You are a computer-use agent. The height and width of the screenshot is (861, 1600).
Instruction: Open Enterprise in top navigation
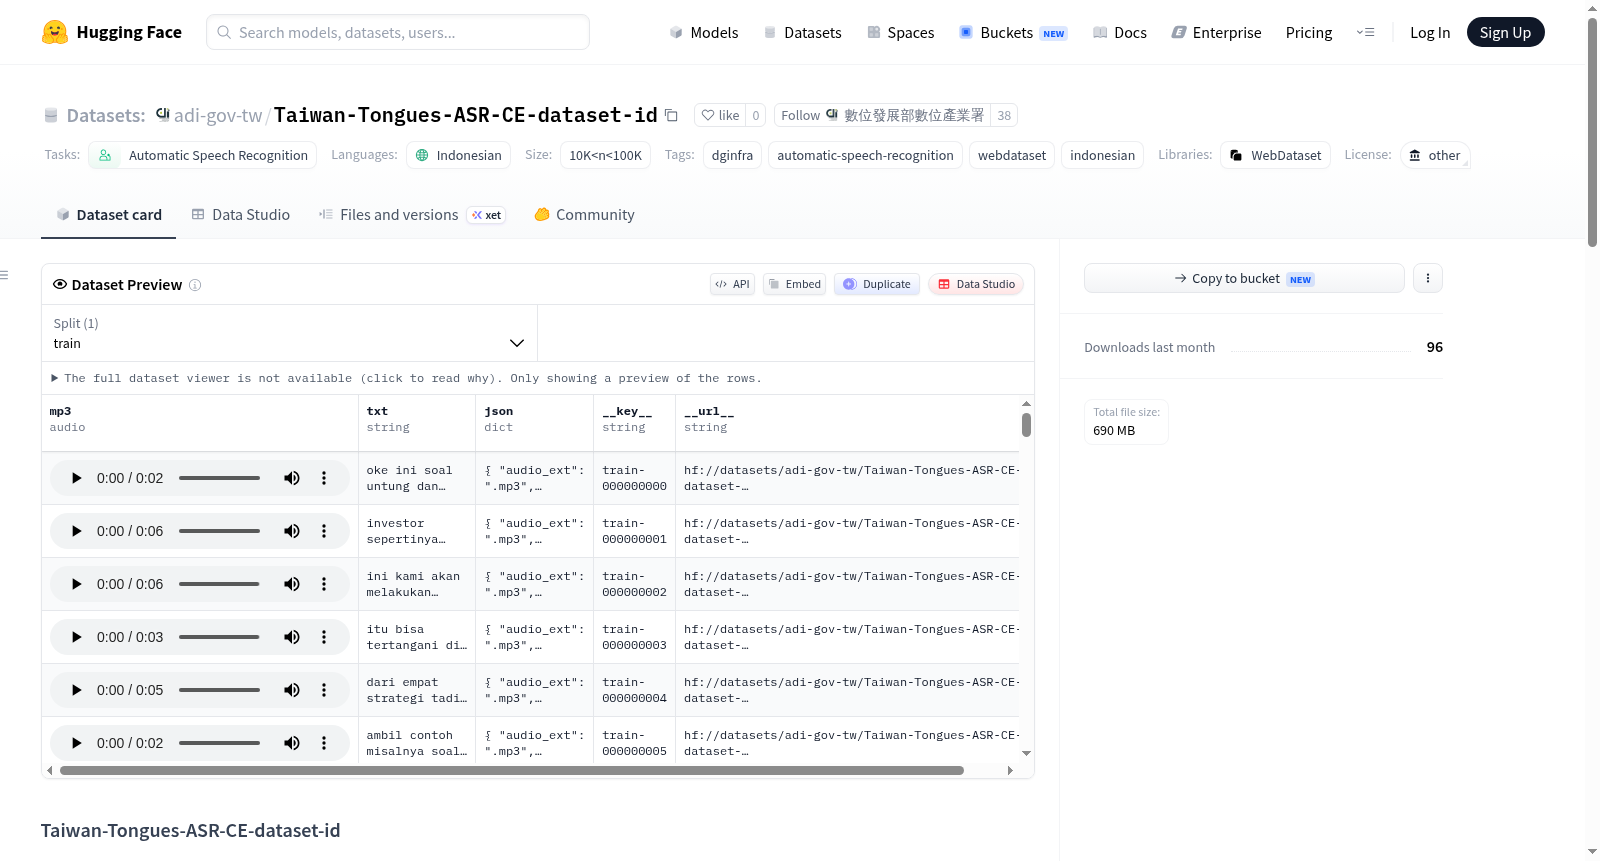1216,33
